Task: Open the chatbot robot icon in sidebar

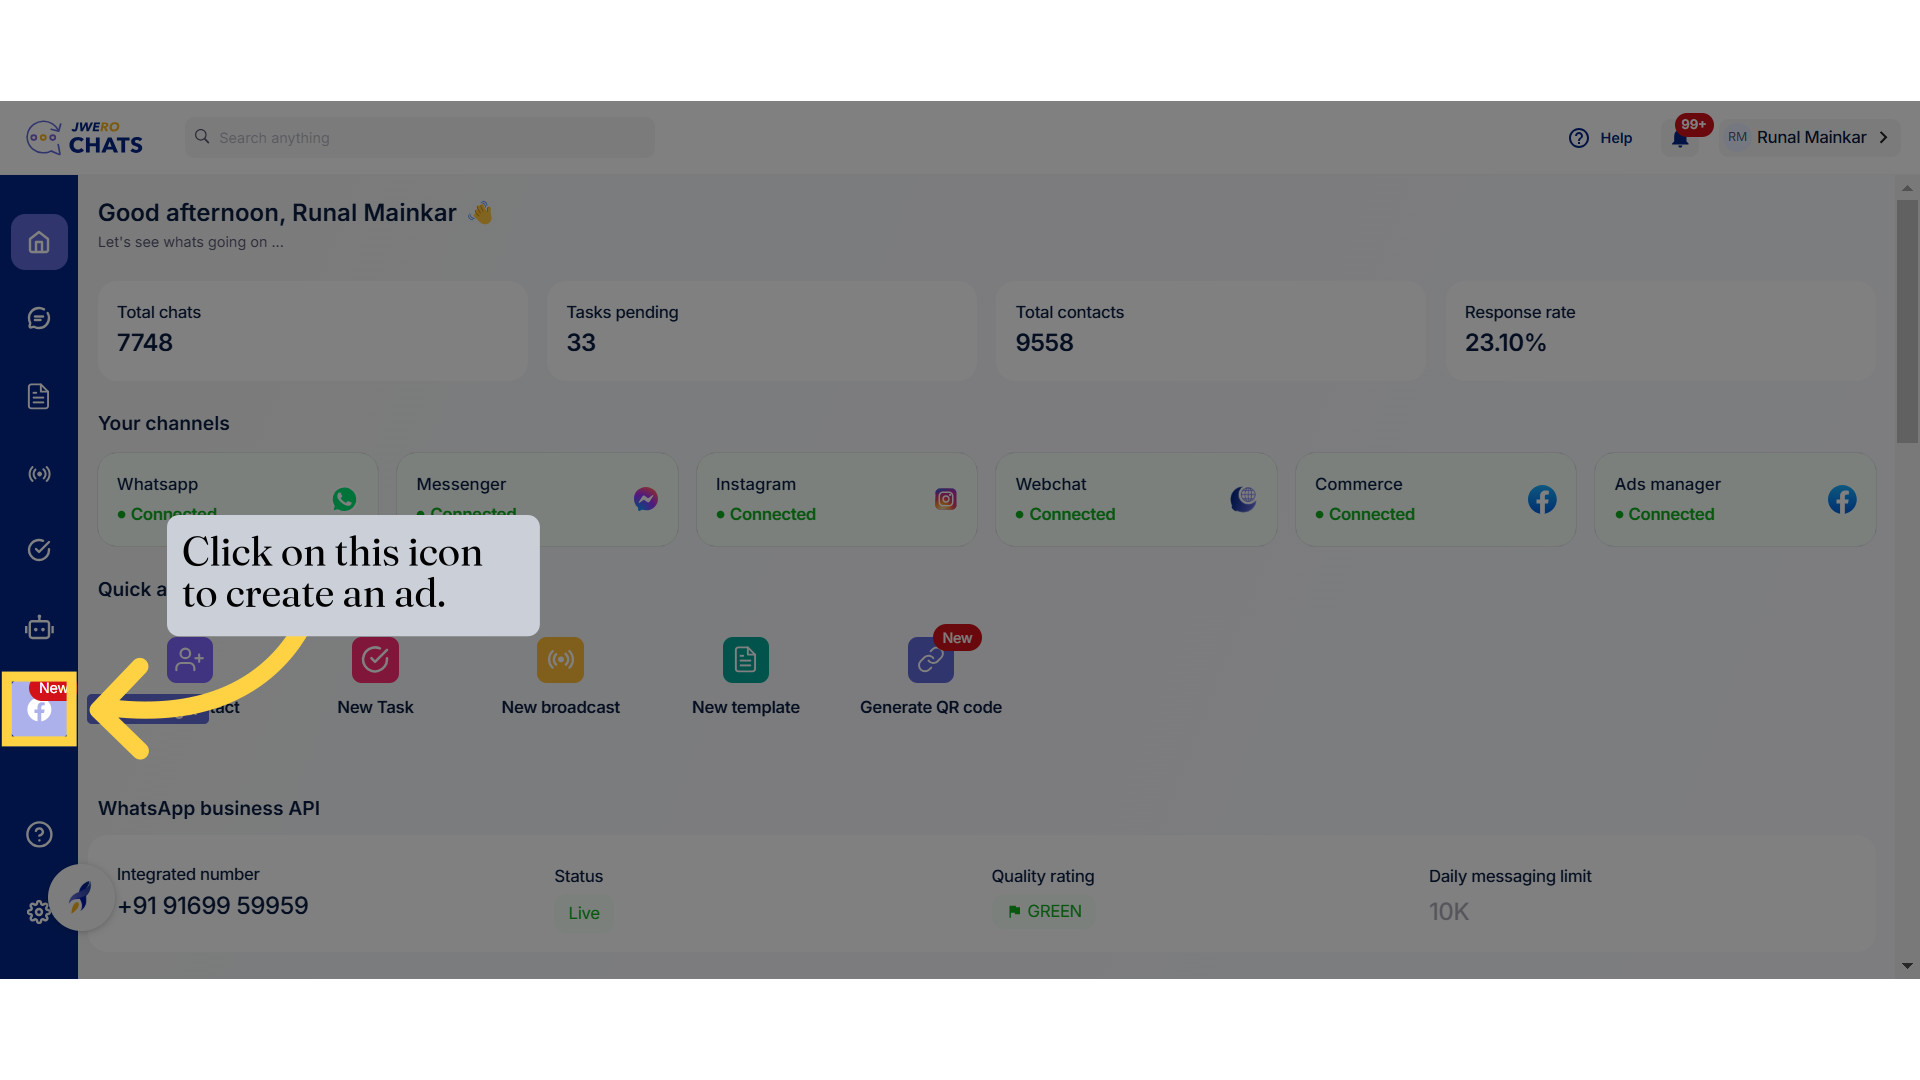Action: 39,628
